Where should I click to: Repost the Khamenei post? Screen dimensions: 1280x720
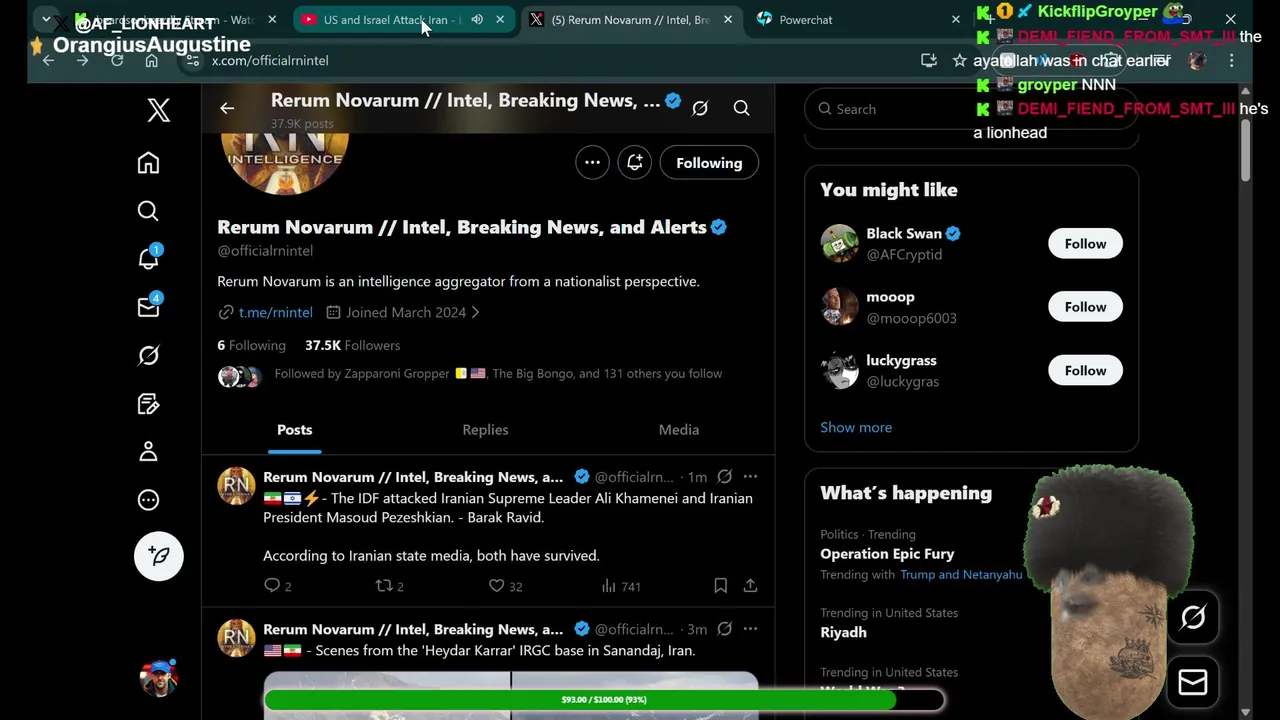383,586
